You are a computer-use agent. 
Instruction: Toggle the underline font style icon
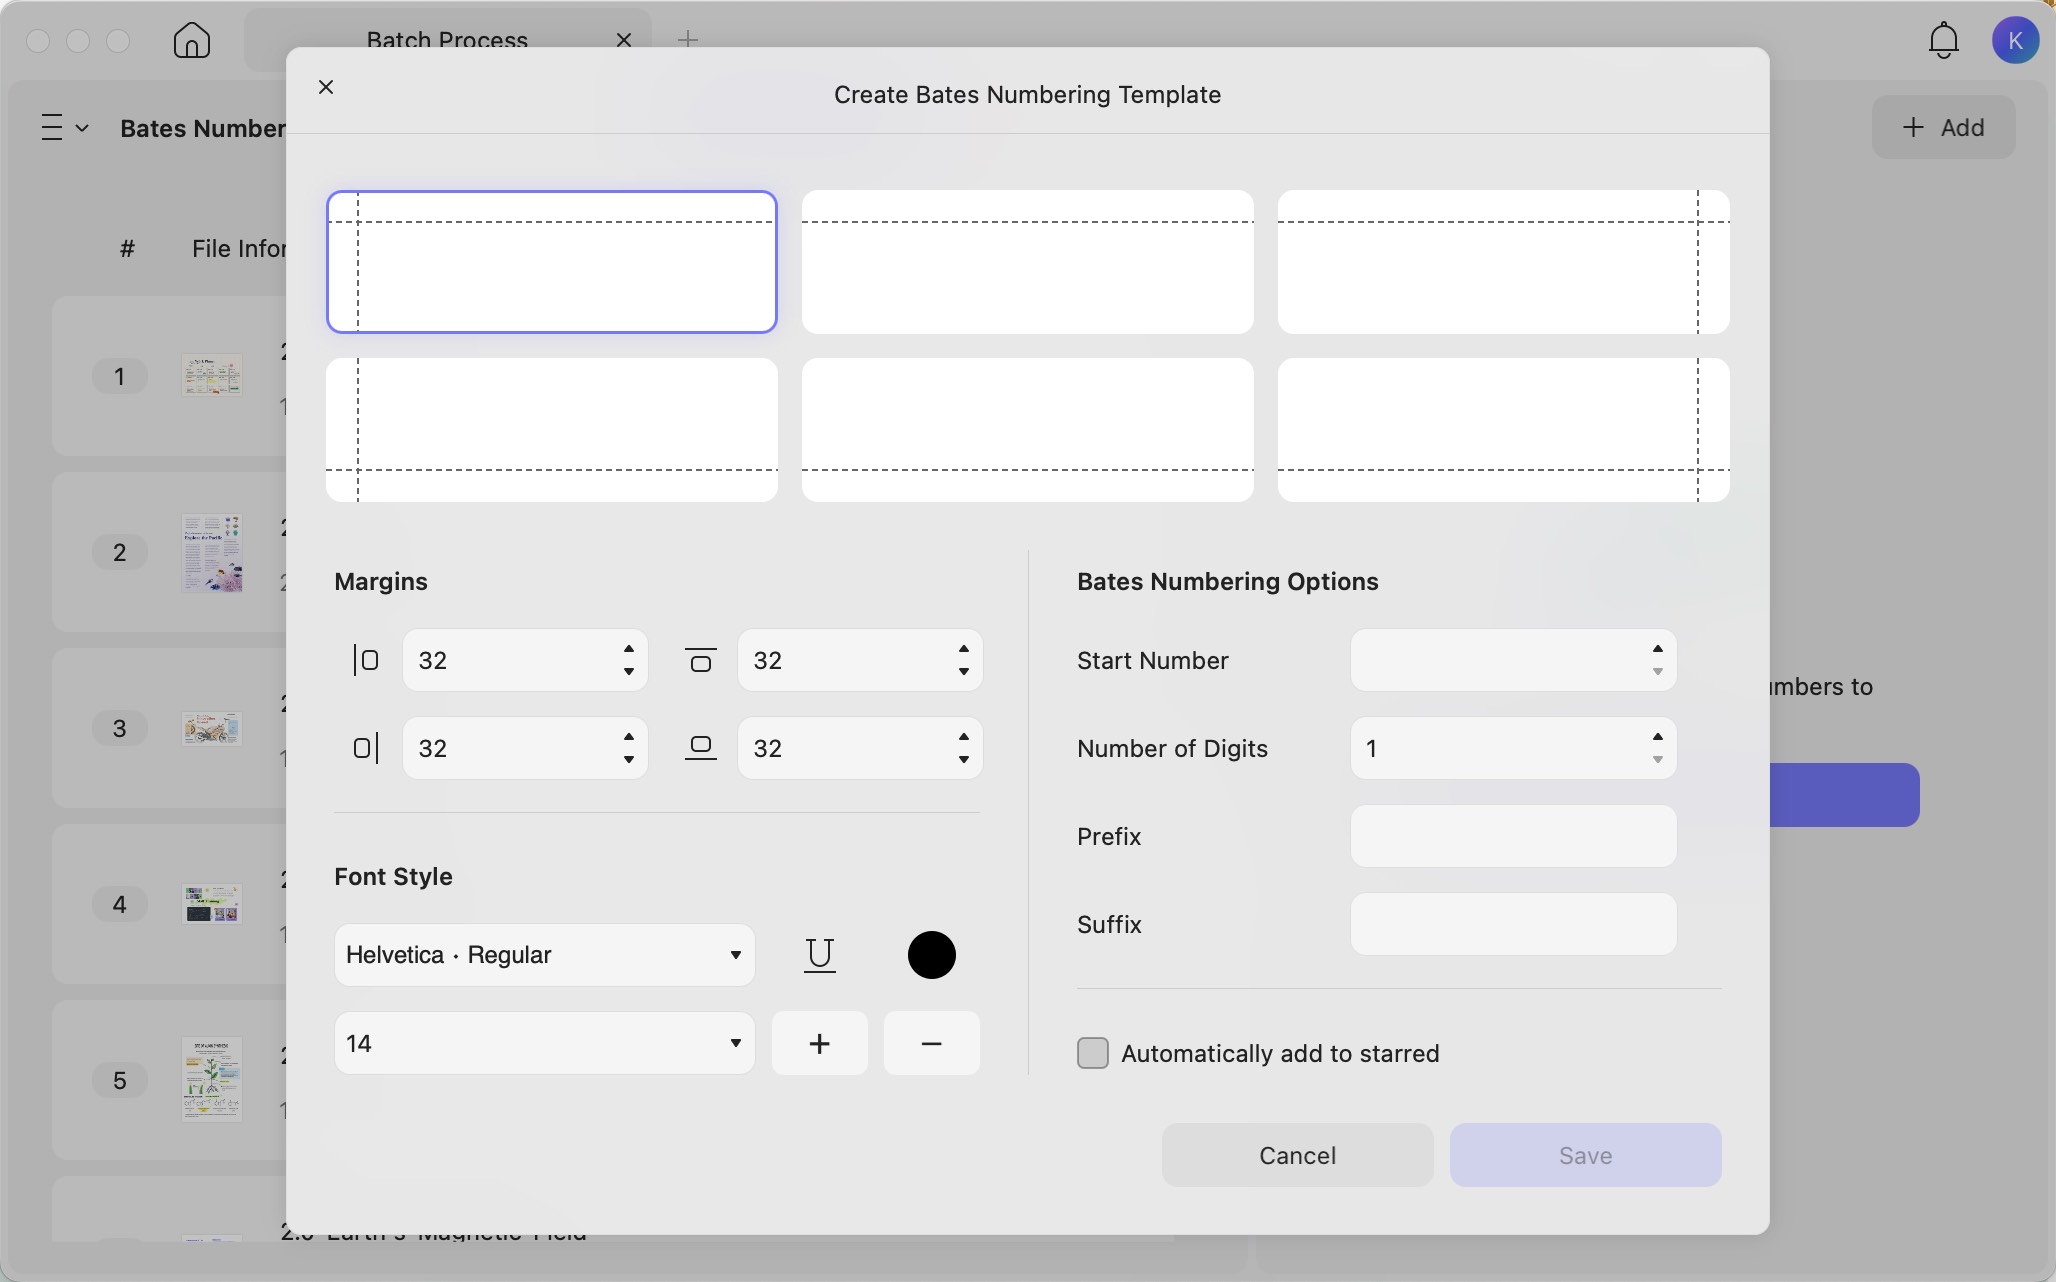click(x=820, y=955)
